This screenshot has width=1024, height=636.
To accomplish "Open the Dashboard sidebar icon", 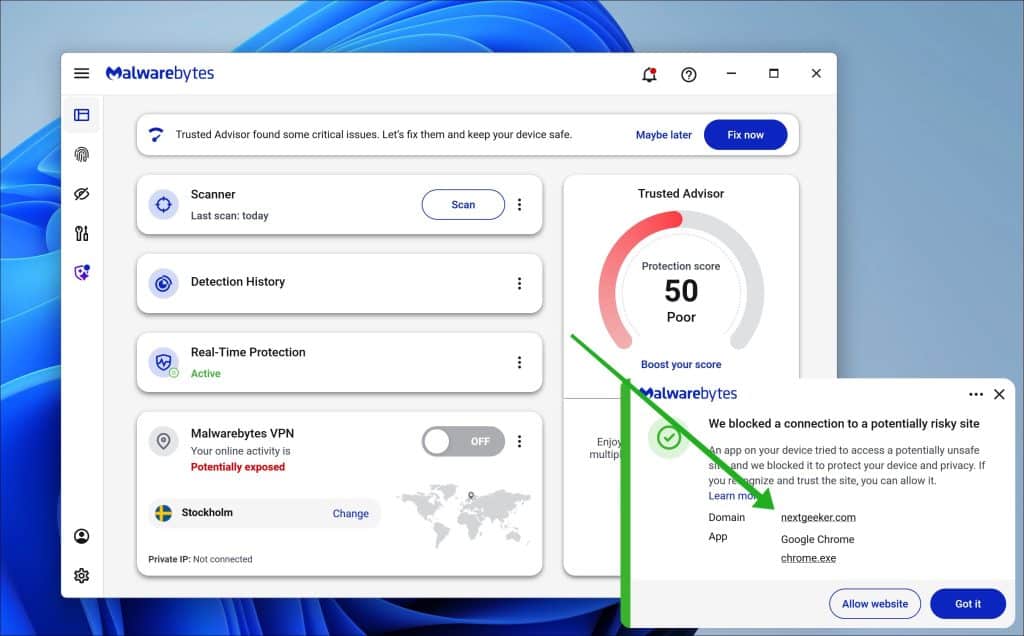I will 82,114.
